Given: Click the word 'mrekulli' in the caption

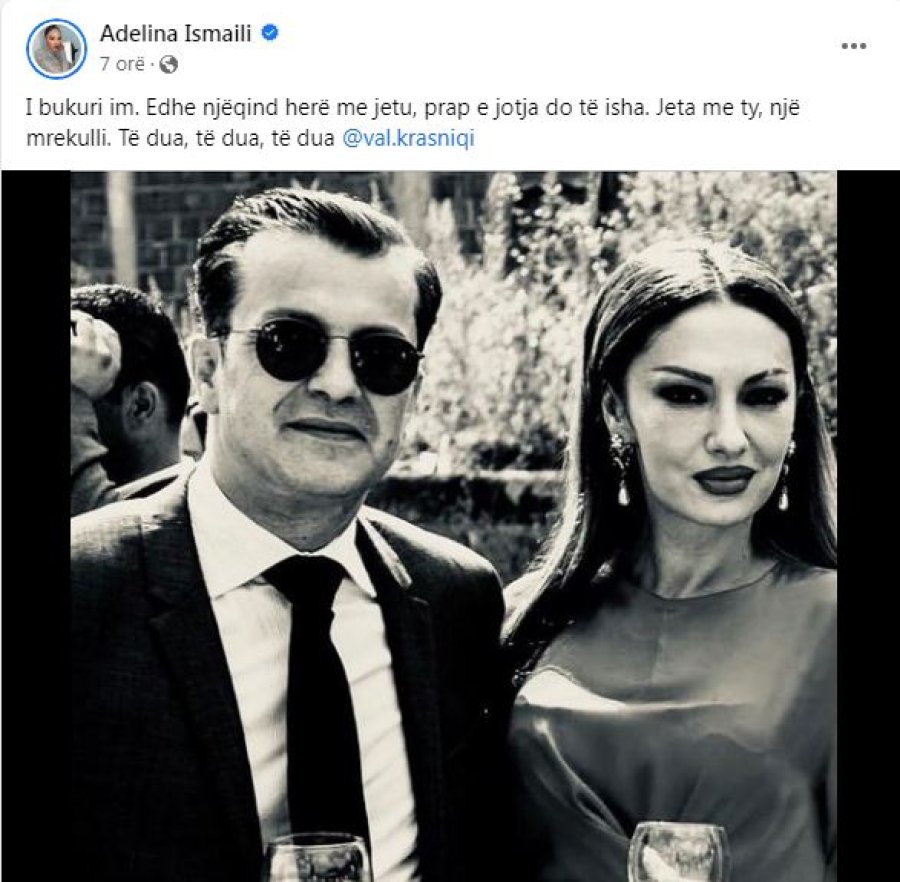Looking at the screenshot, I should point(67,139).
